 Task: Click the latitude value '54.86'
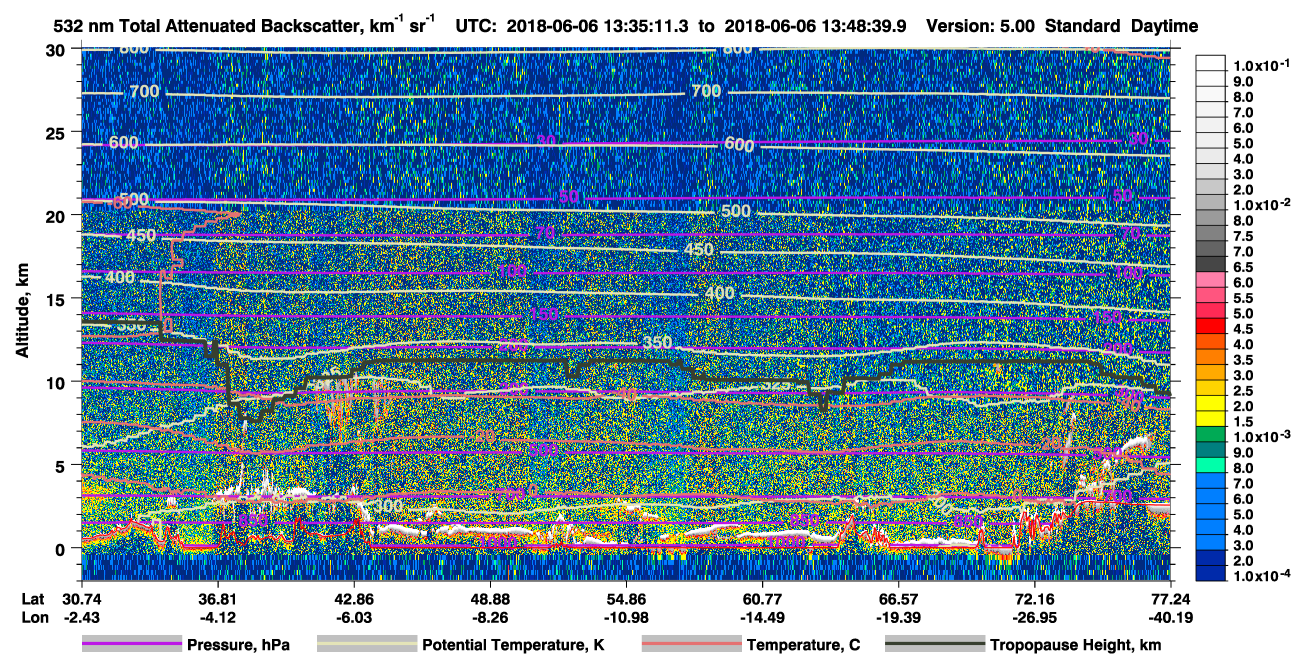tap(626, 597)
